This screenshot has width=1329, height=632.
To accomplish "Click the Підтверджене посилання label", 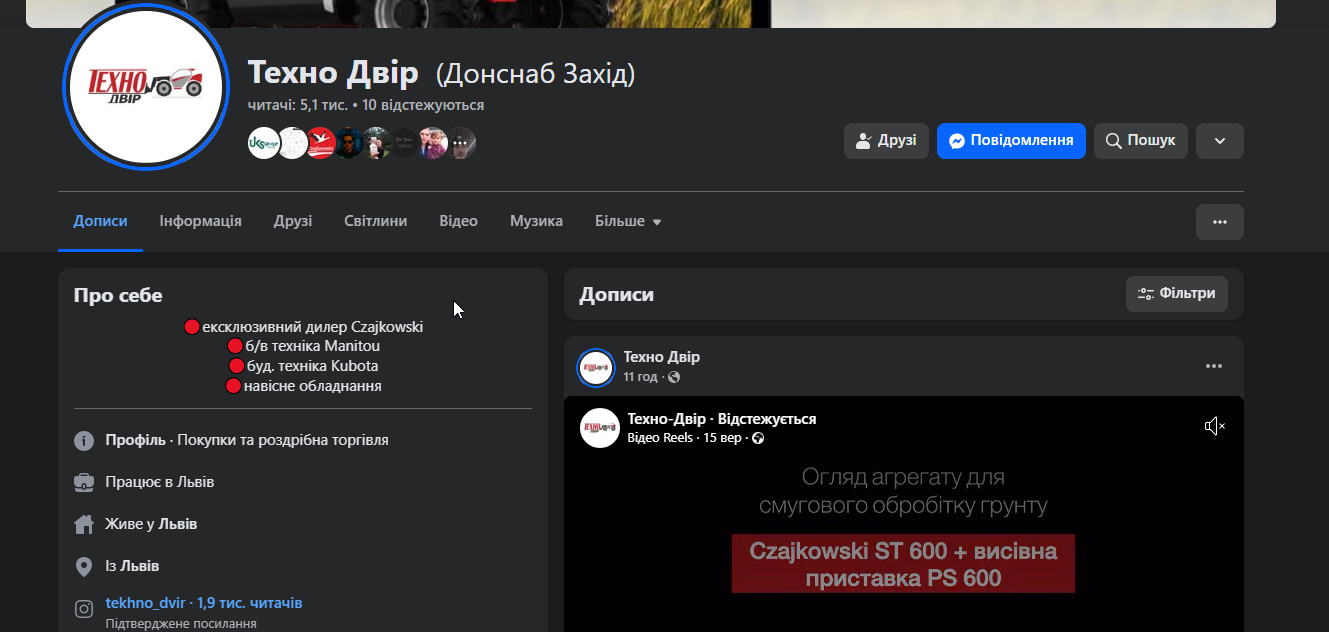I will tap(181, 623).
